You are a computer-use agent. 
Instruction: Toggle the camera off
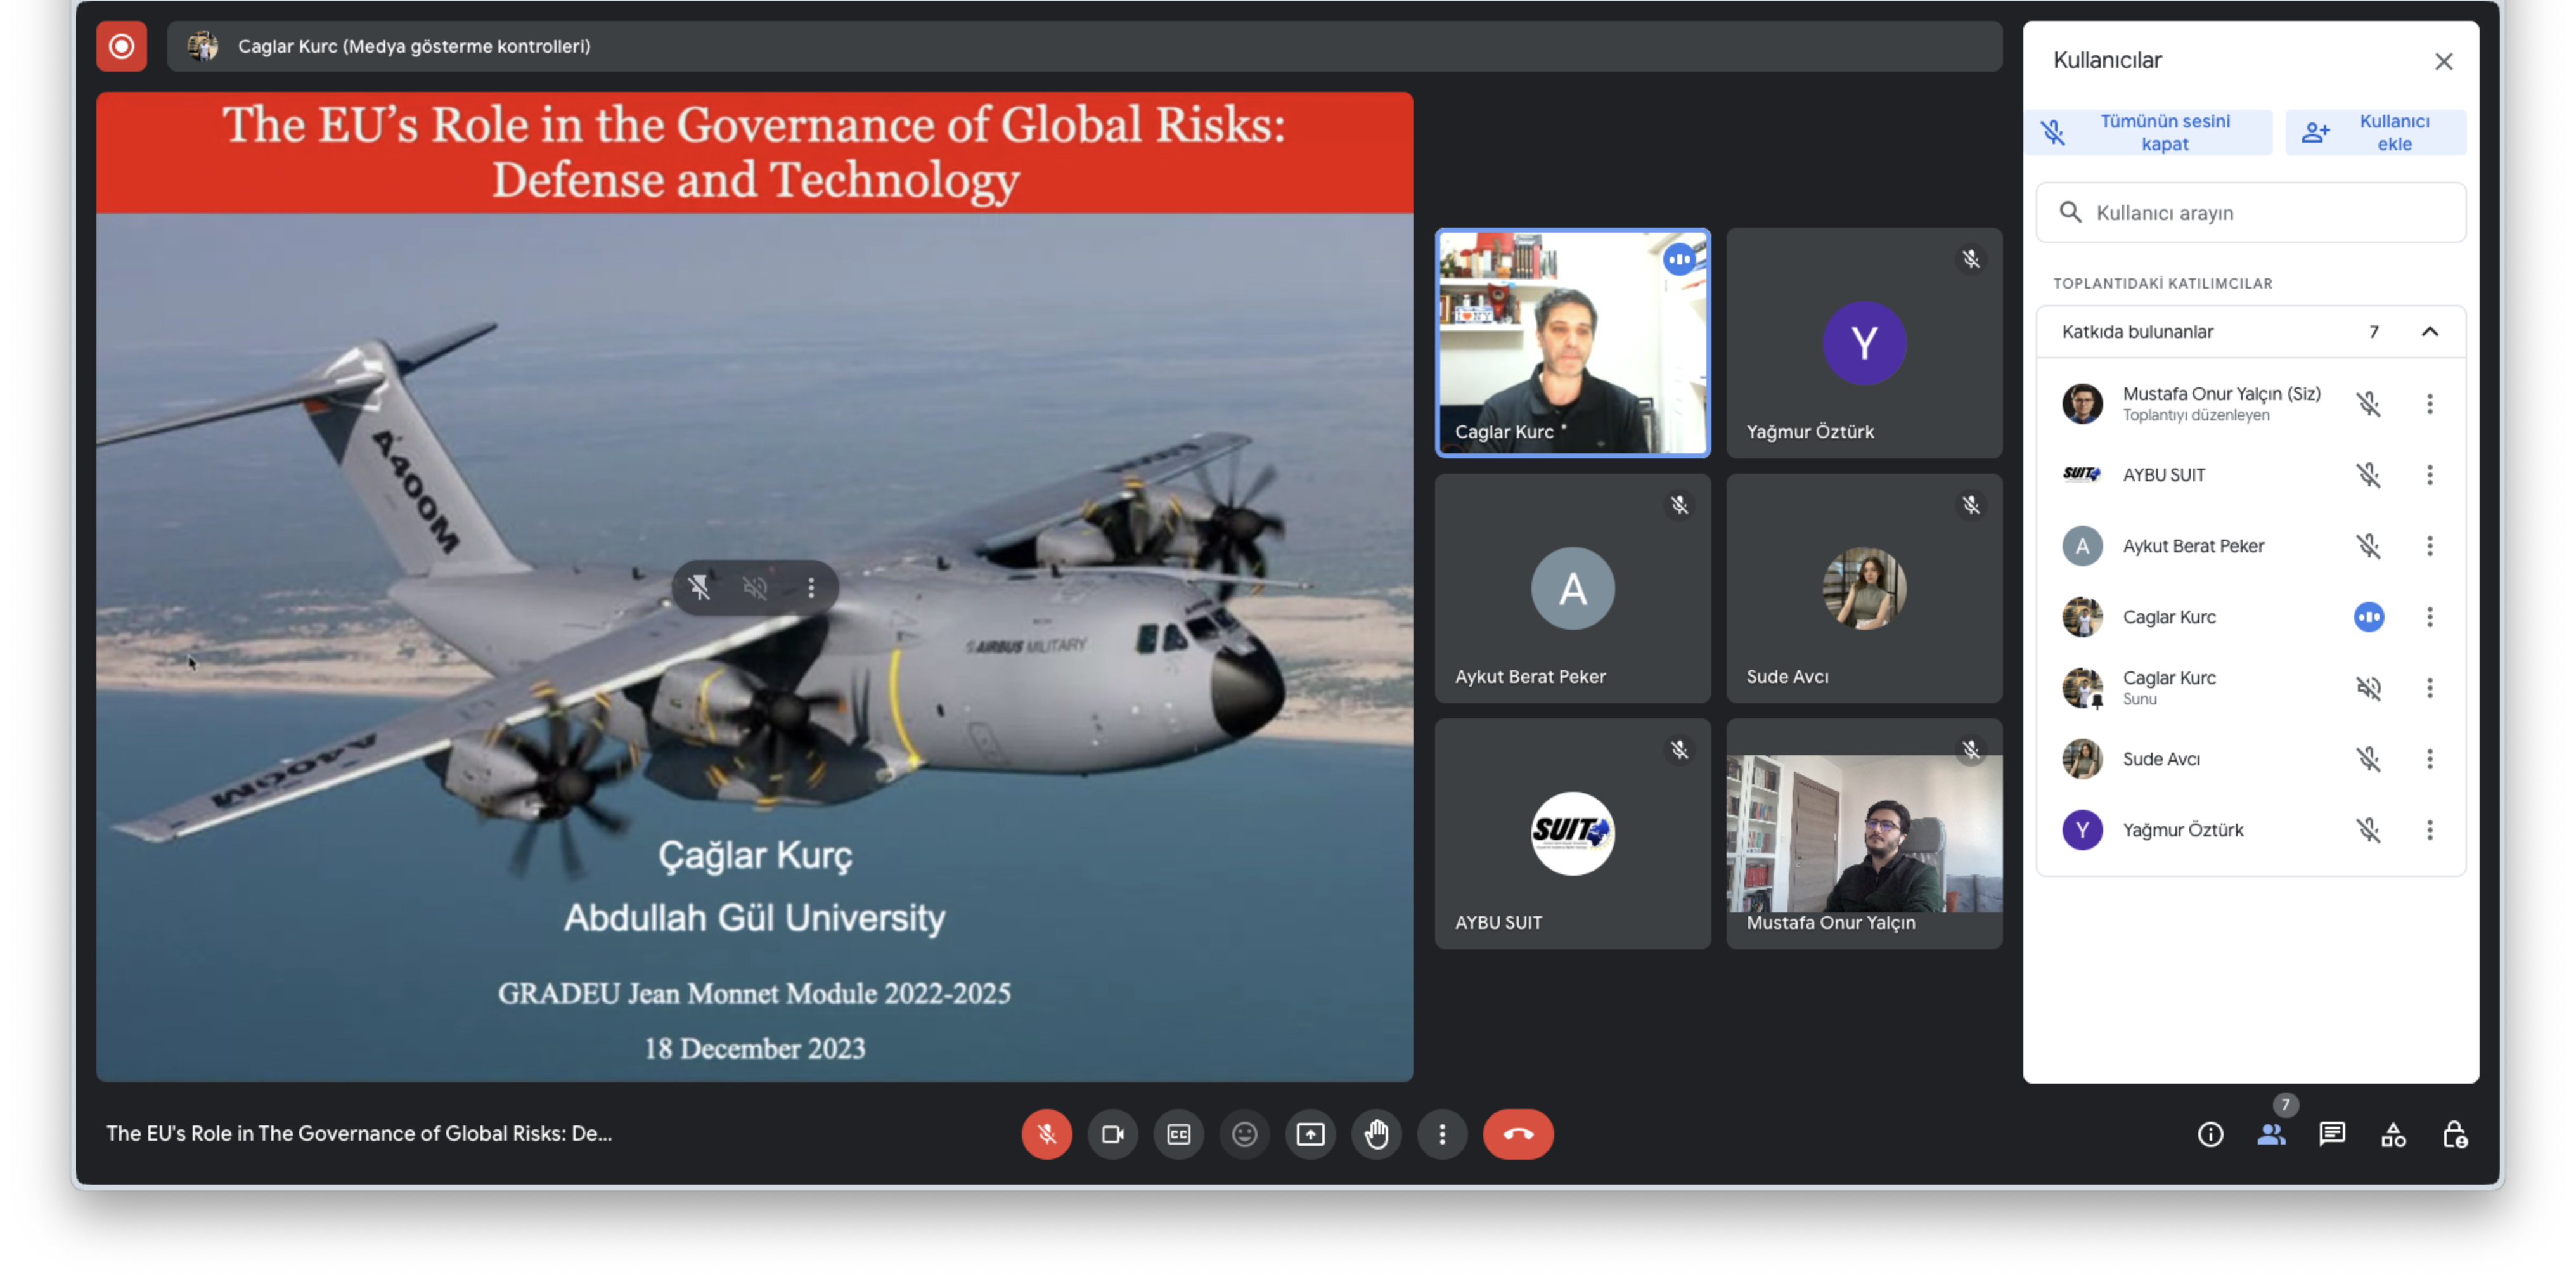1112,1134
